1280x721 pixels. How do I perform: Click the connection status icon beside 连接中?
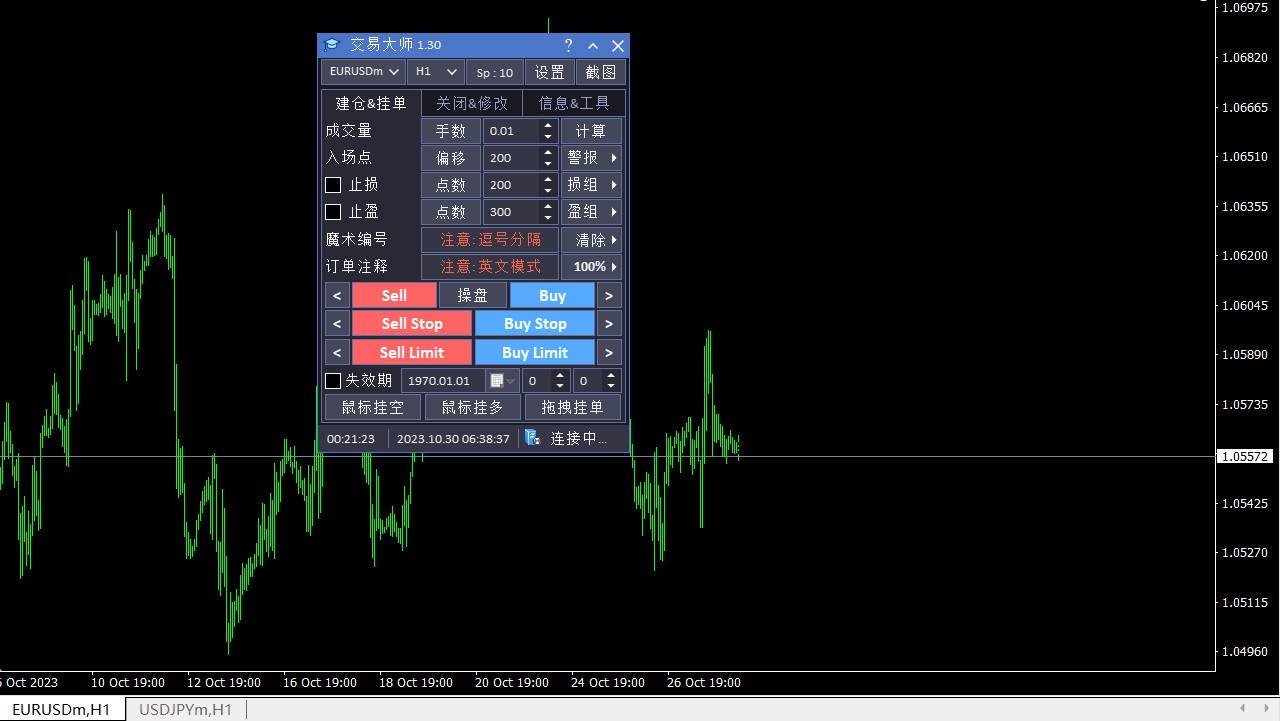click(533, 438)
